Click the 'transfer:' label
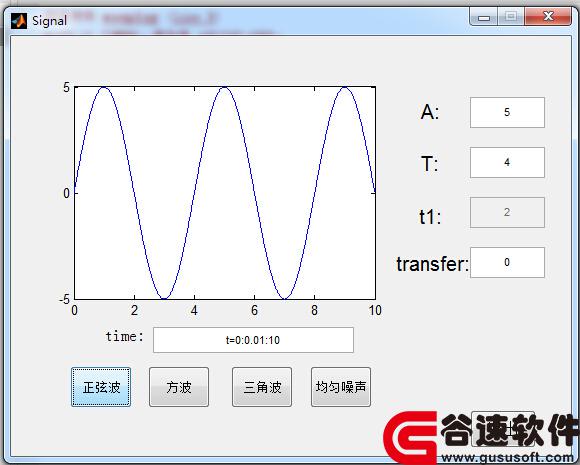Viewport: 580px width, 465px height. click(432, 264)
